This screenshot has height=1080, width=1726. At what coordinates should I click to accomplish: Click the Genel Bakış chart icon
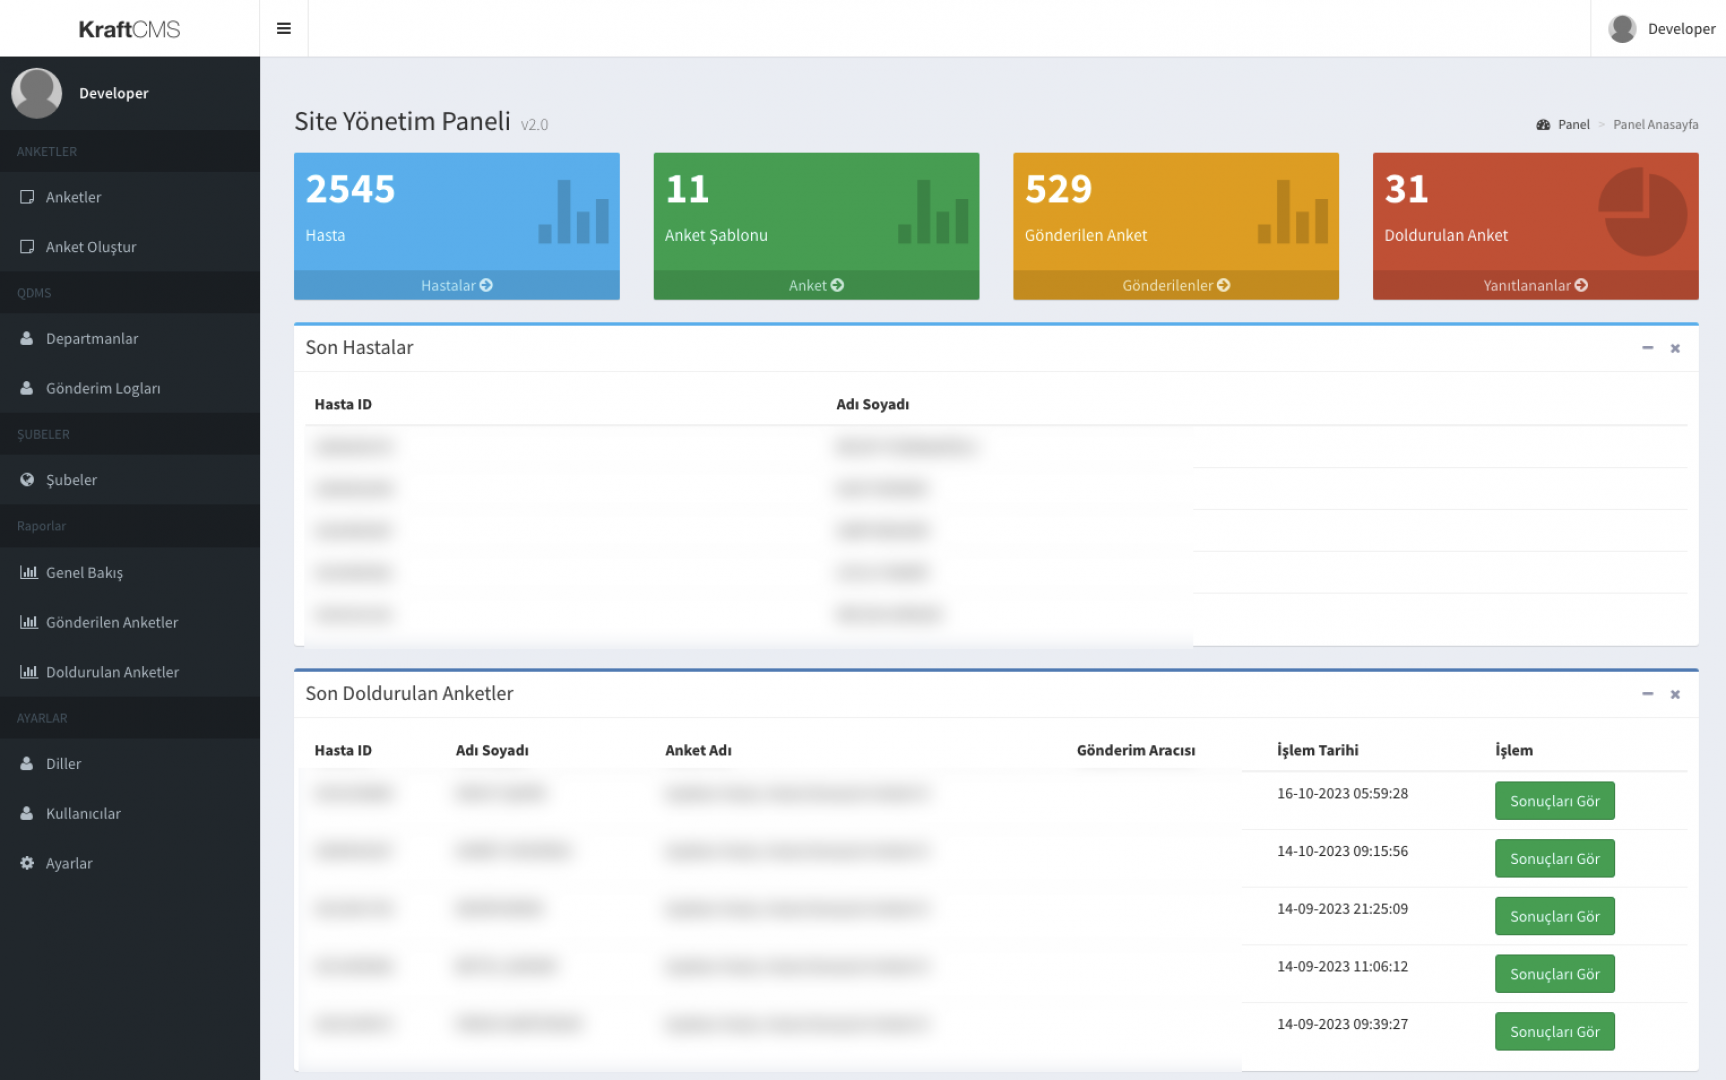(x=29, y=572)
